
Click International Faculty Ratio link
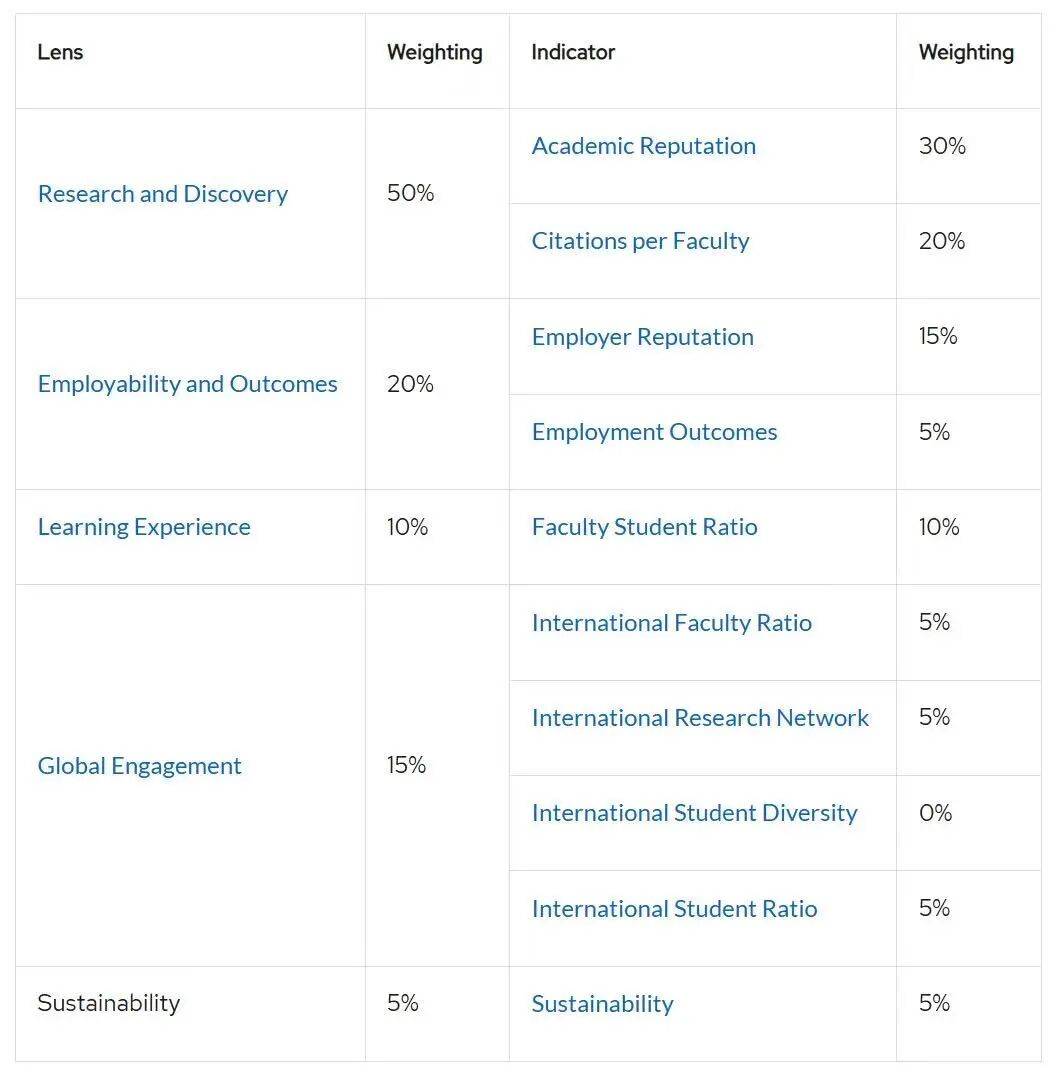click(x=671, y=623)
